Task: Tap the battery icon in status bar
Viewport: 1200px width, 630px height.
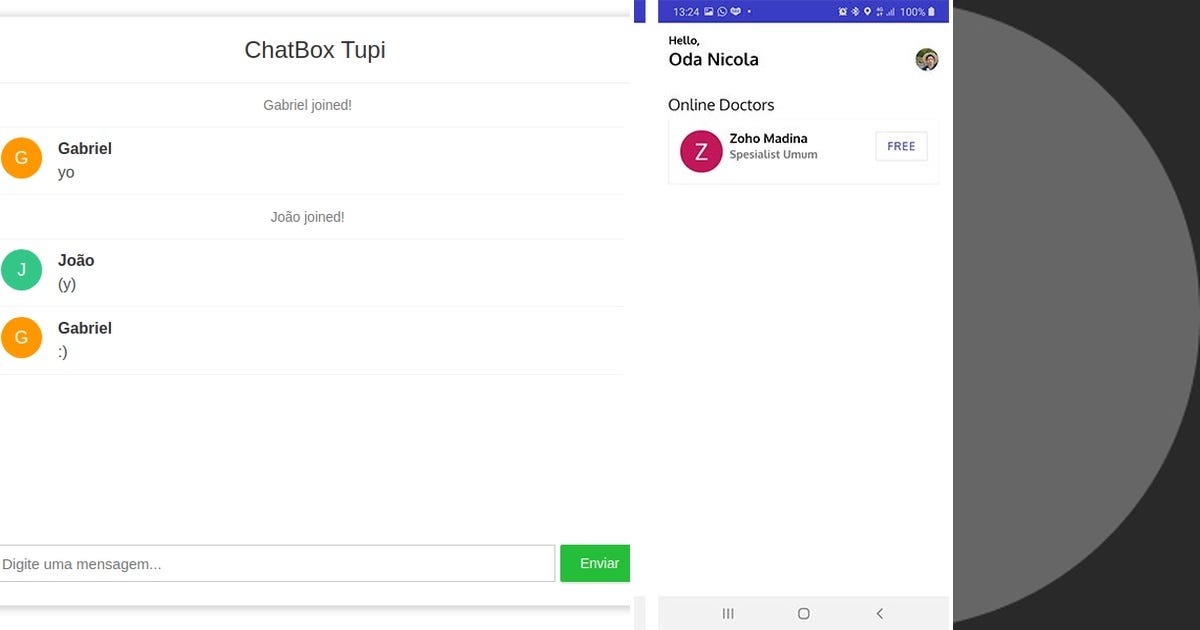Action: click(x=932, y=12)
